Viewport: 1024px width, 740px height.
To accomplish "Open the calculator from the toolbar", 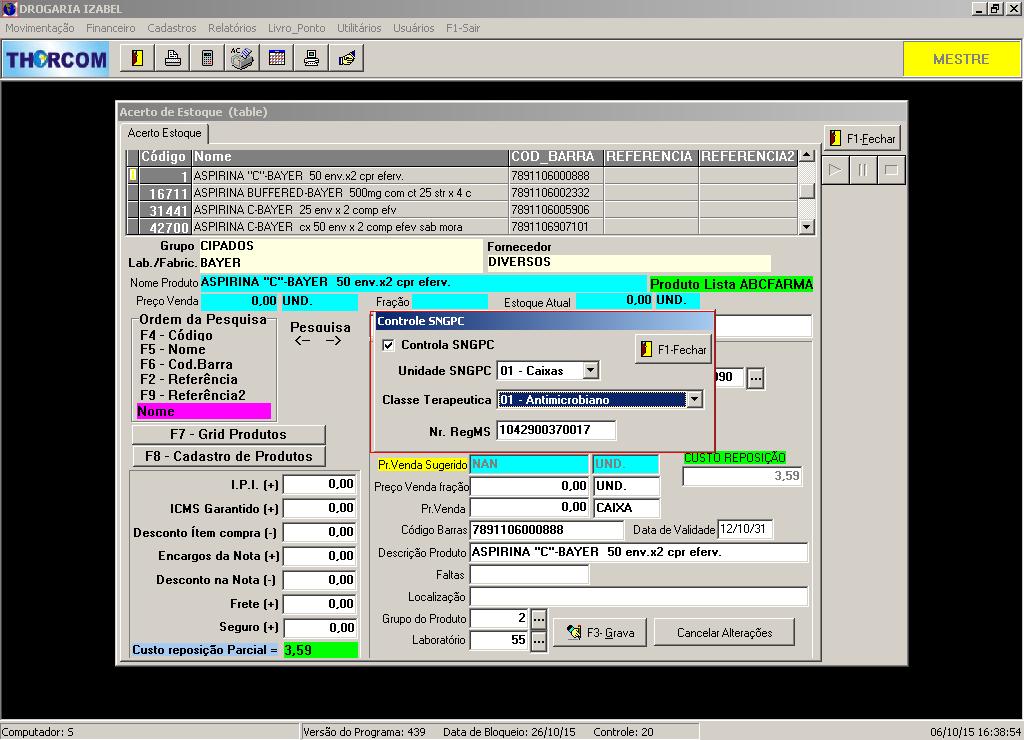I will coord(207,58).
